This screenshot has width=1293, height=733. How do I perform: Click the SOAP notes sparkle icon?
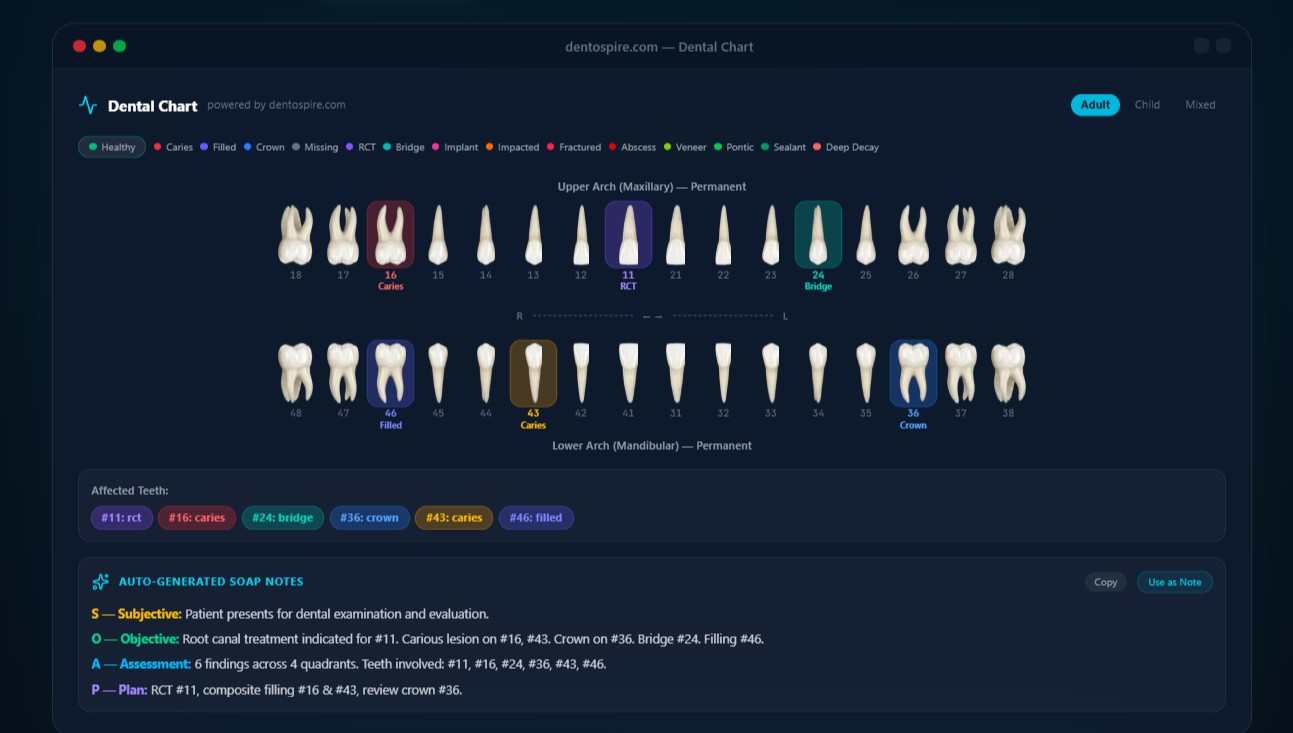(x=100, y=581)
